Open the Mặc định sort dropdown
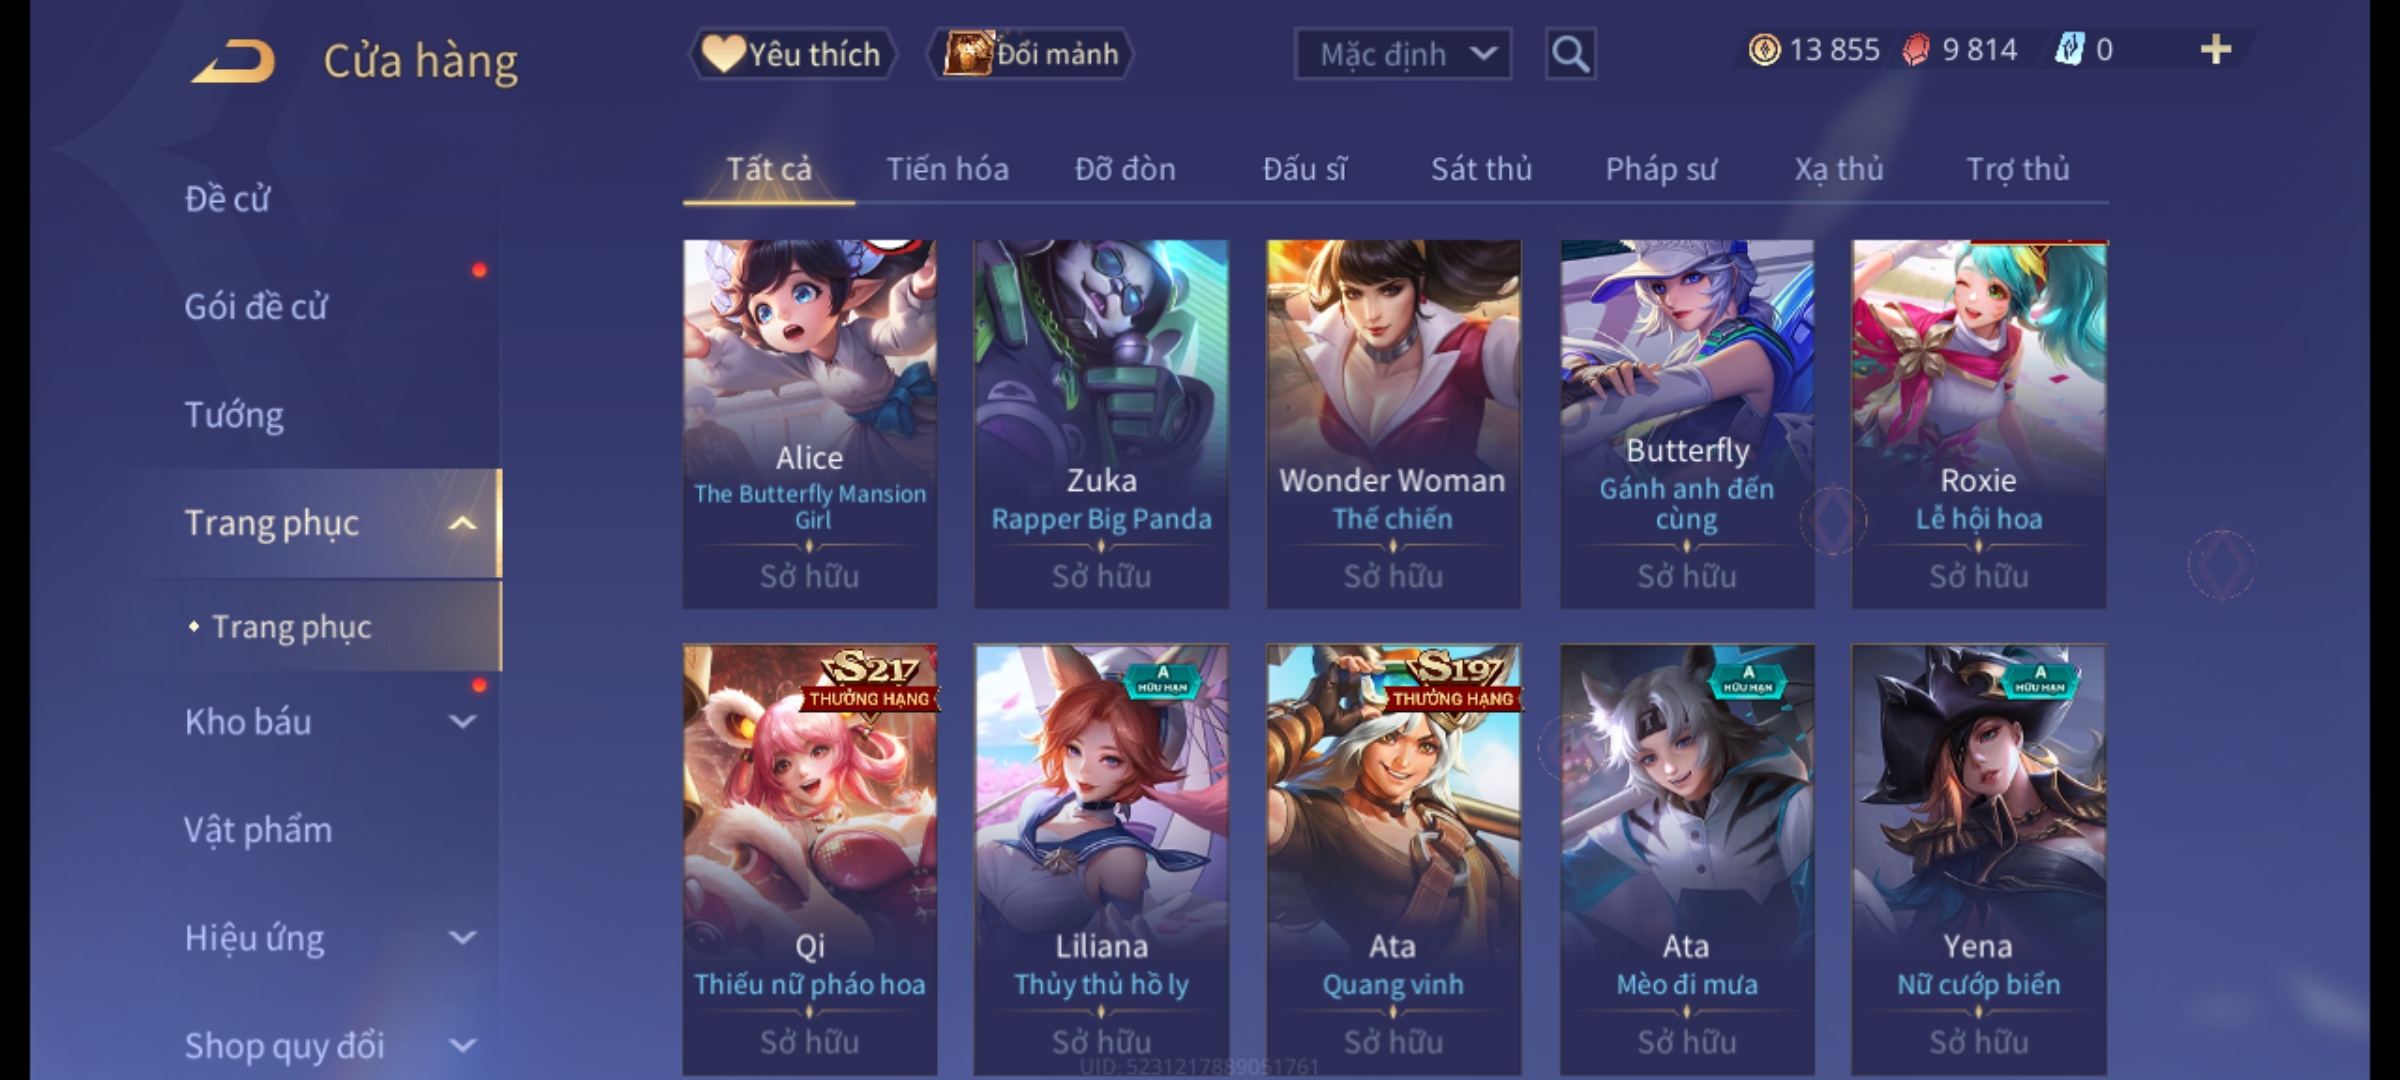Image resolution: width=2400 pixels, height=1080 pixels. click(x=1402, y=54)
